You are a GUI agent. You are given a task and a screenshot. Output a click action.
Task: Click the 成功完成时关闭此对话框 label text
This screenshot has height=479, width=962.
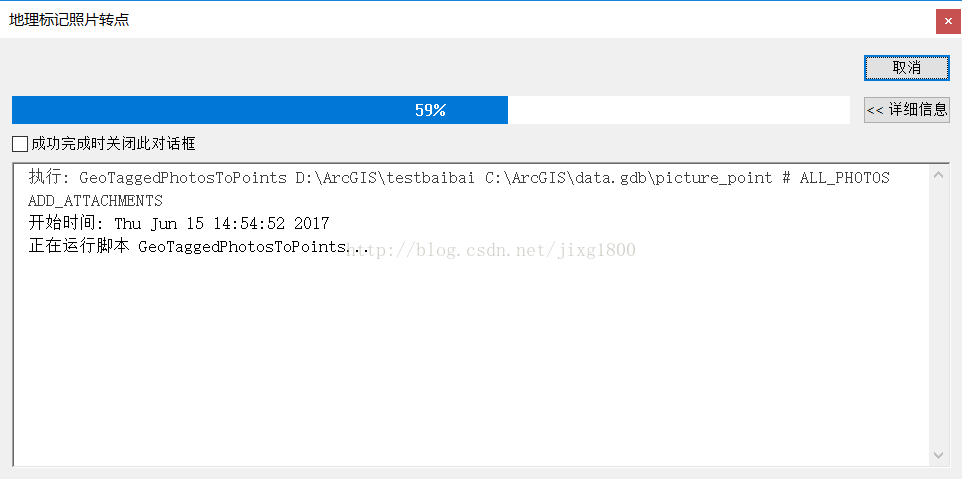tap(113, 145)
